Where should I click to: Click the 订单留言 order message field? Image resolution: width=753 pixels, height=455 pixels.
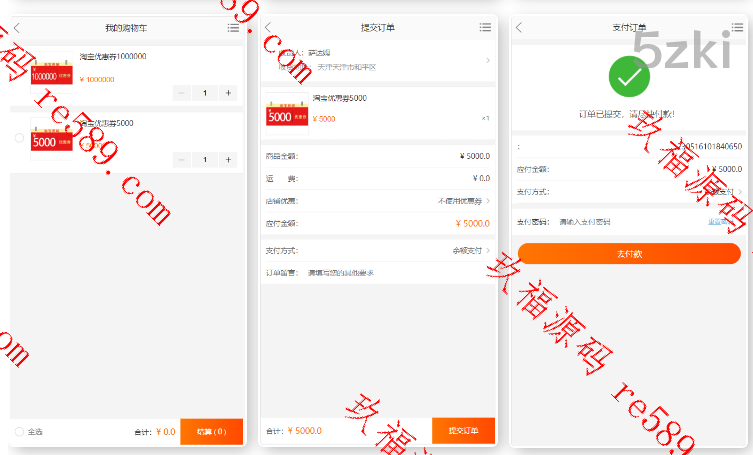tap(380, 272)
